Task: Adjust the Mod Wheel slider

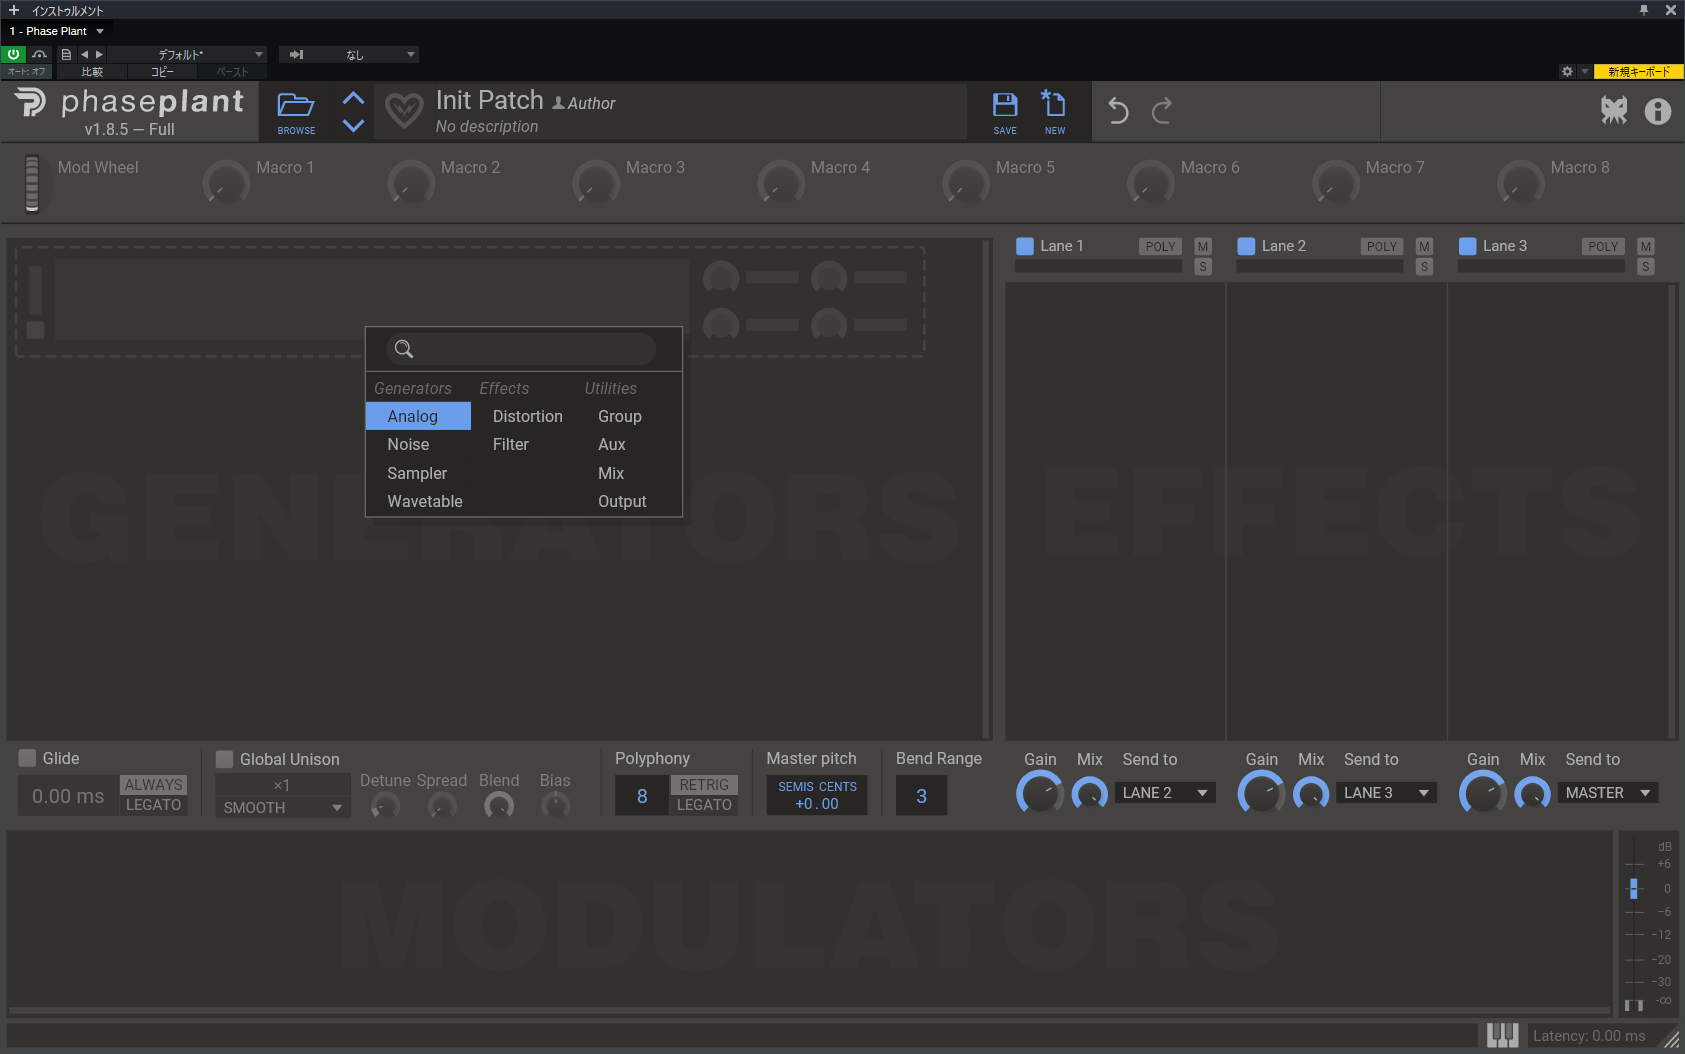Action: 32,183
